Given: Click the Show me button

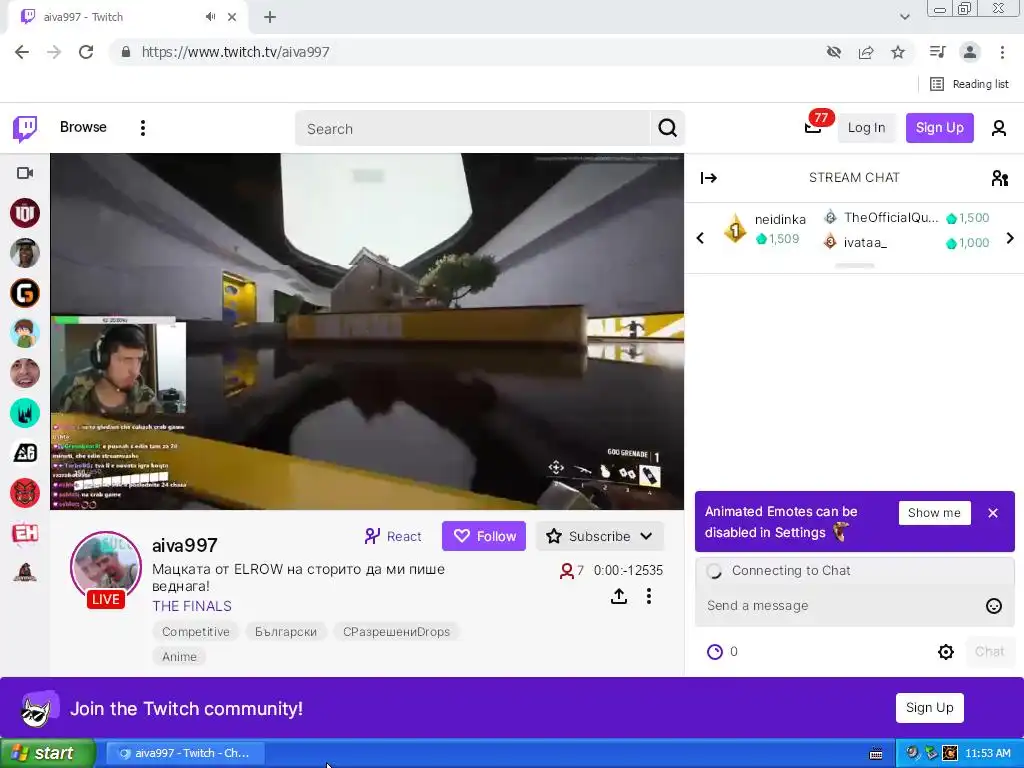Looking at the screenshot, I should click(934, 513).
